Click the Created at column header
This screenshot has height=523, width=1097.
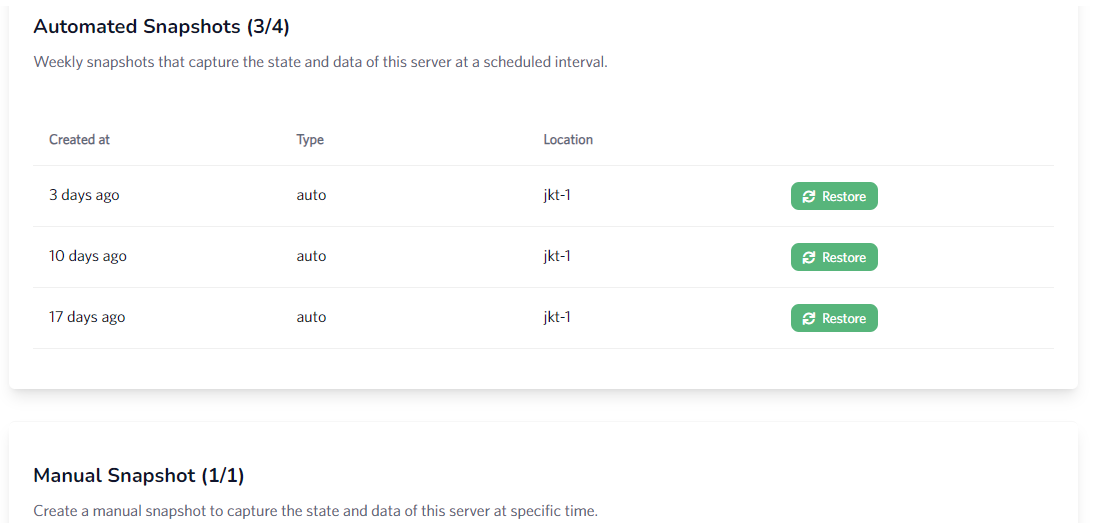click(x=79, y=139)
